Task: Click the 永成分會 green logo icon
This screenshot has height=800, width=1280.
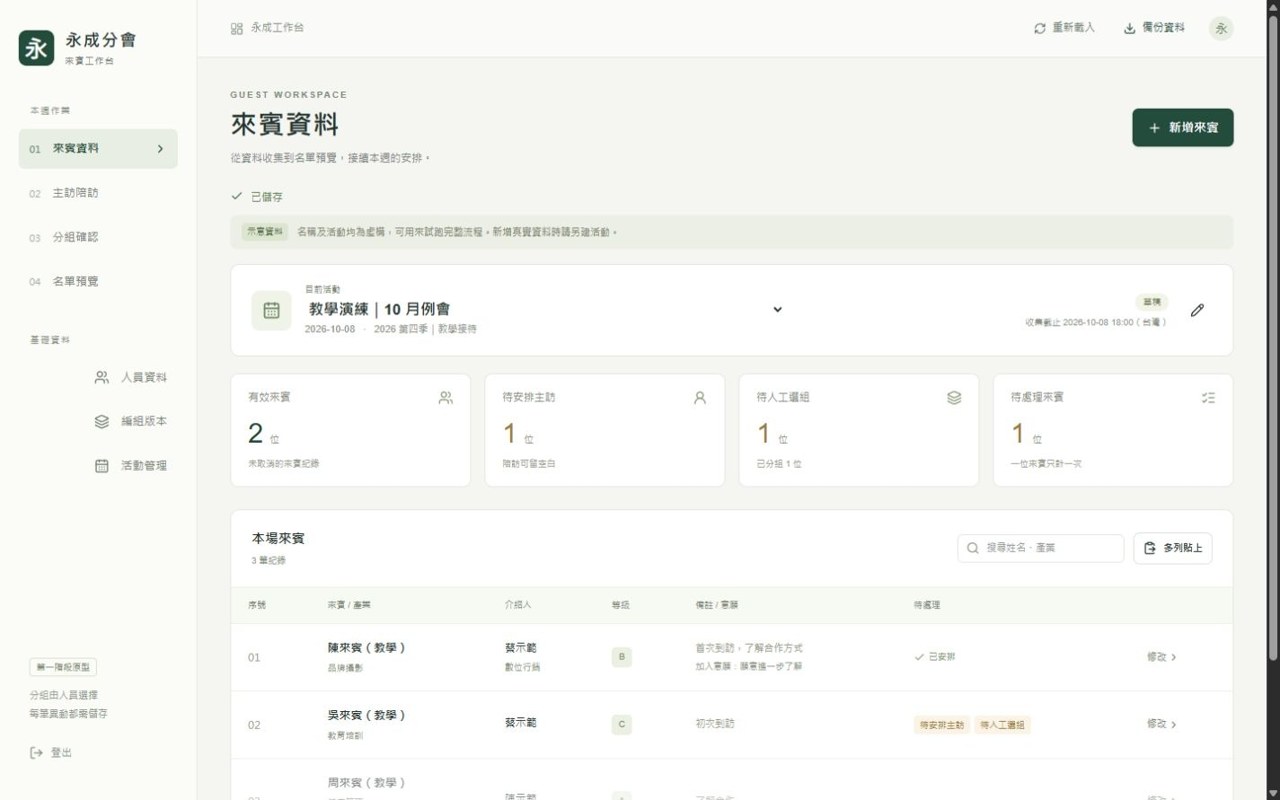Action: point(37,48)
